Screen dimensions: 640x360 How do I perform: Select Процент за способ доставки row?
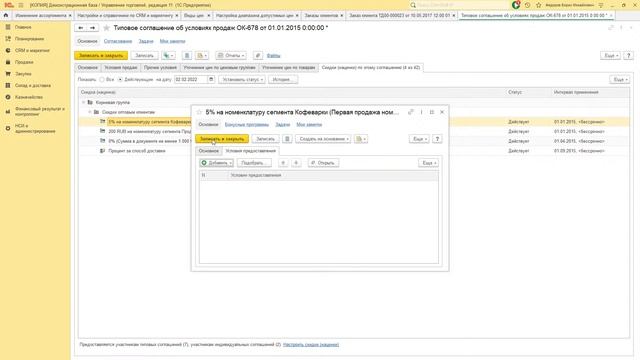[x=353, y=151]
